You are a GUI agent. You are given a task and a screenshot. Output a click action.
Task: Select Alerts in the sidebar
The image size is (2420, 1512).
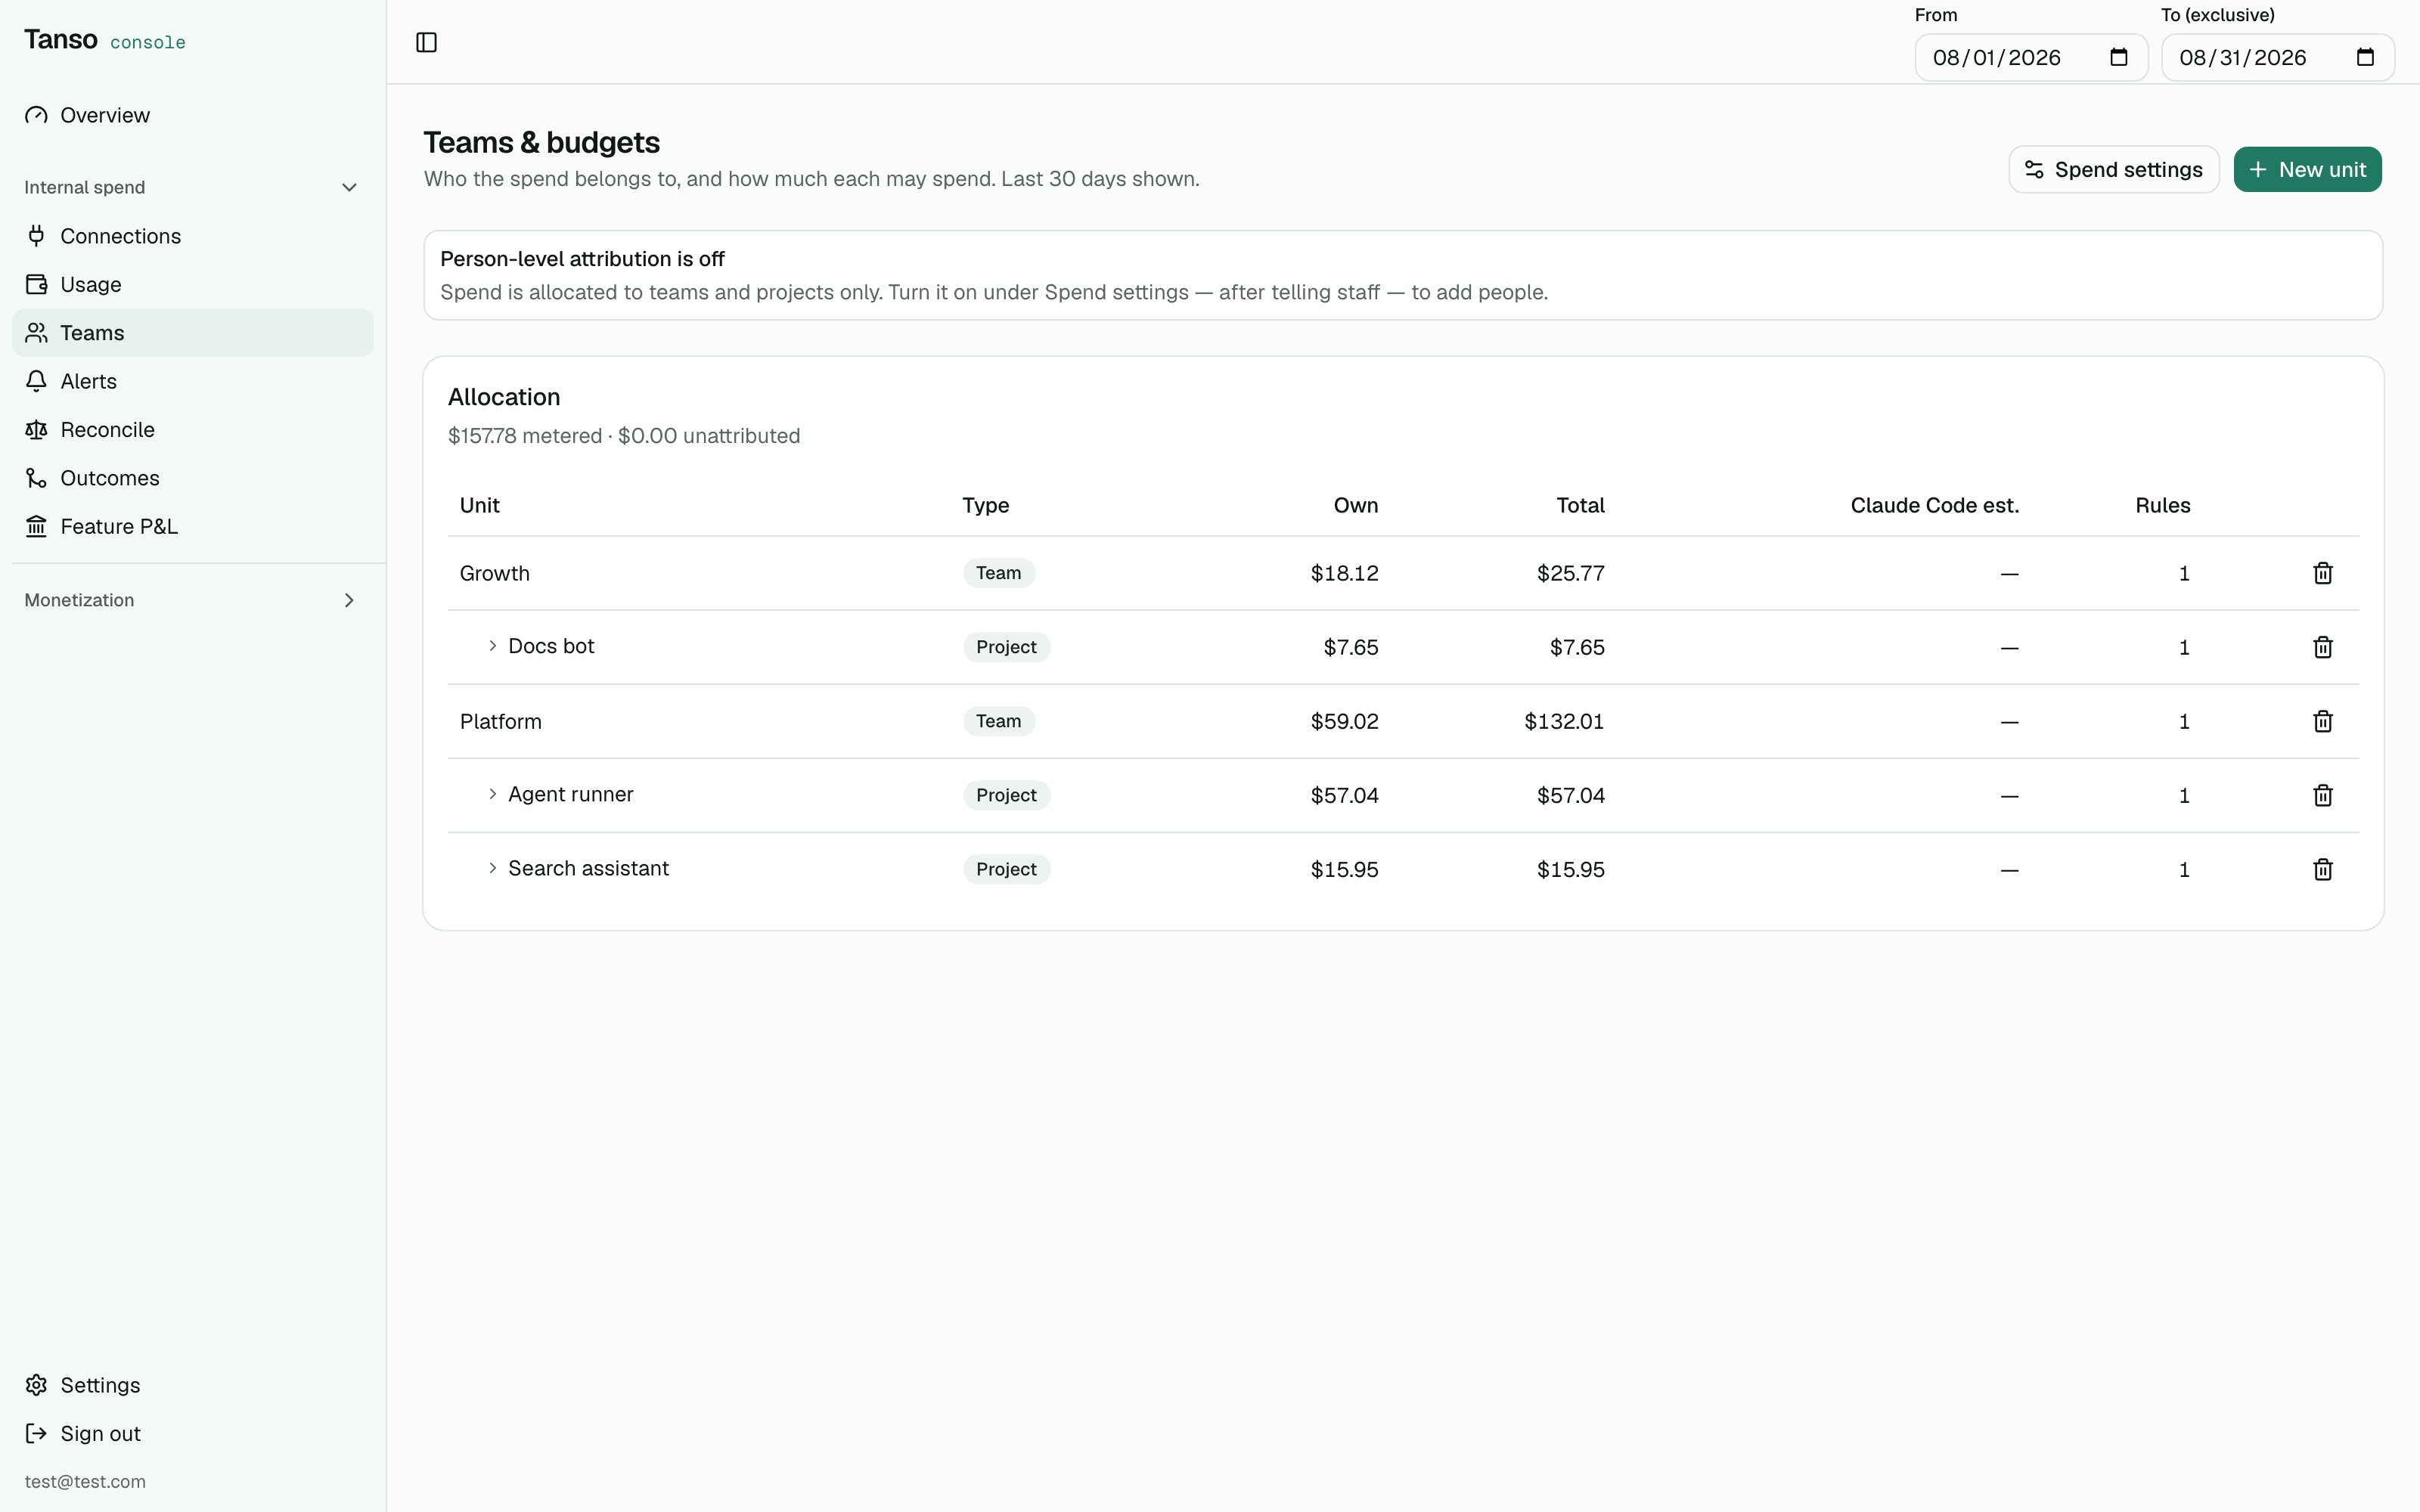(x=192, y=381)
